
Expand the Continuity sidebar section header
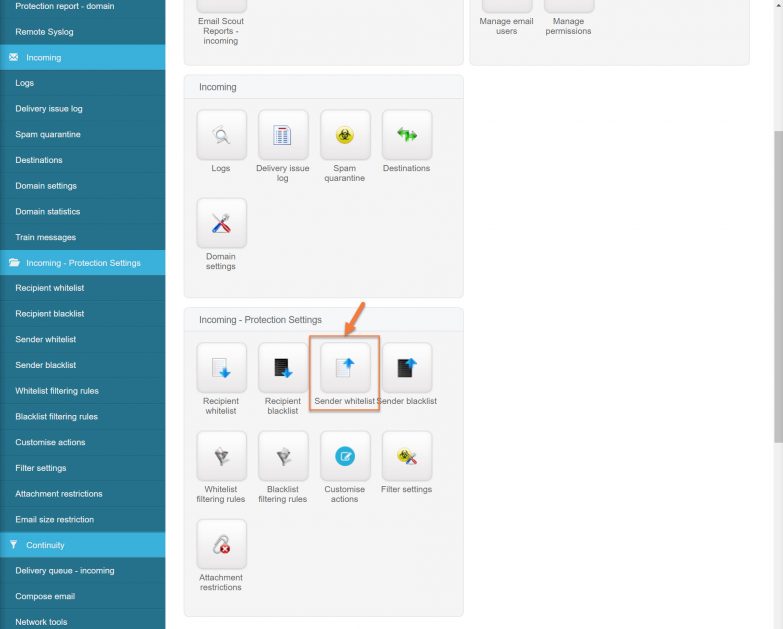tap(82, 545)
